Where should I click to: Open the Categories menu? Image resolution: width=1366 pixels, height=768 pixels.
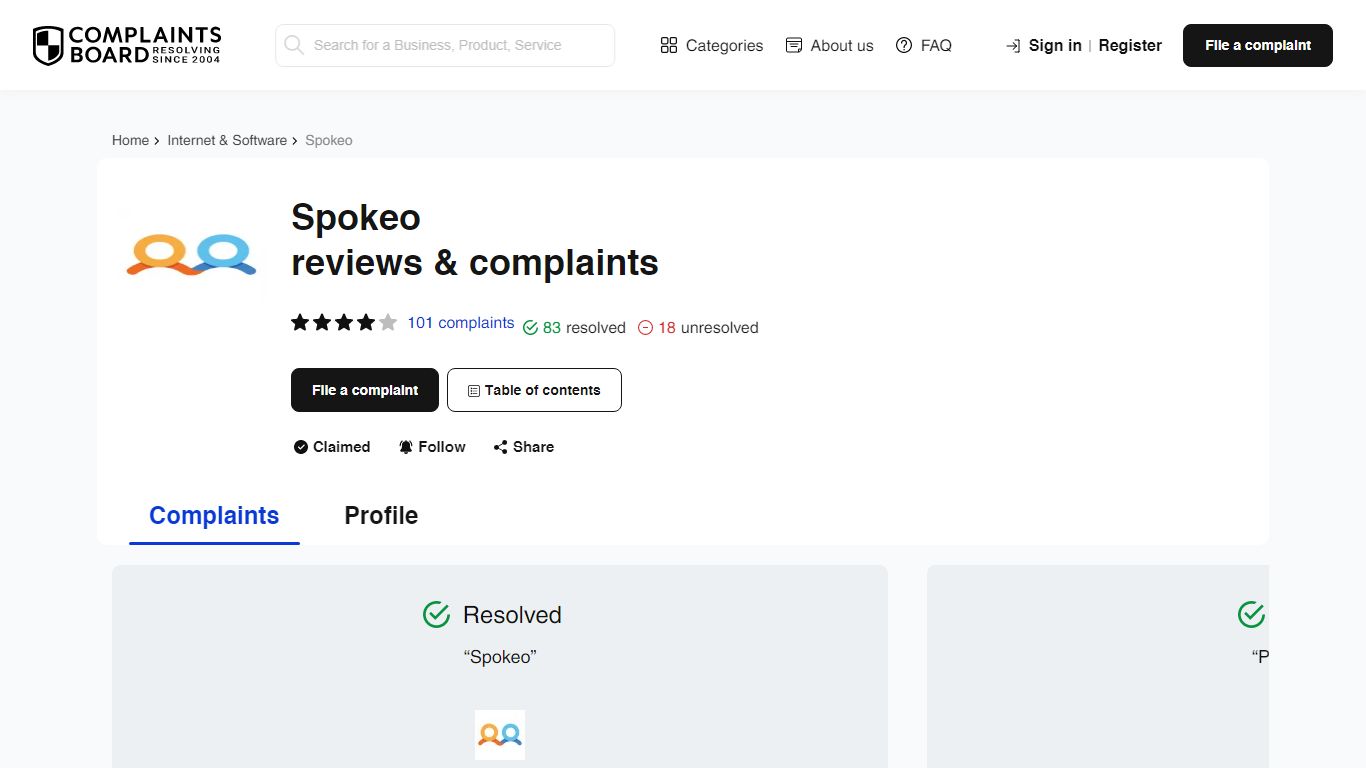[712, 45]
